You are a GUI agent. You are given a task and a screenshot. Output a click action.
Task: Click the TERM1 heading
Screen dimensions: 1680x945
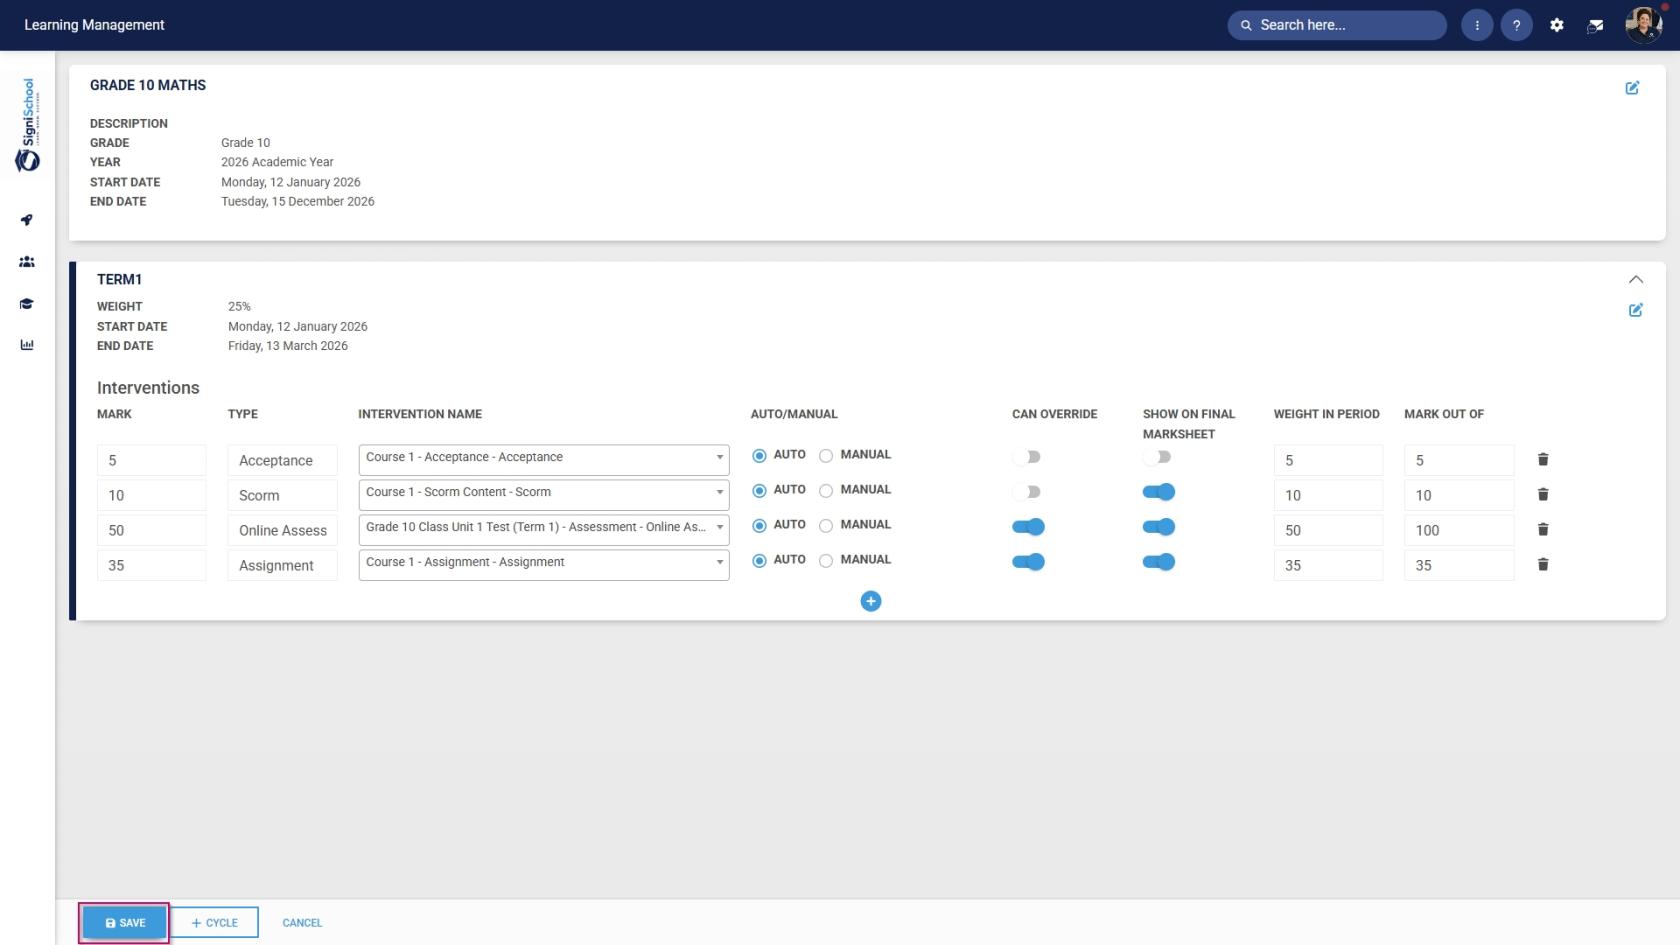119,279
